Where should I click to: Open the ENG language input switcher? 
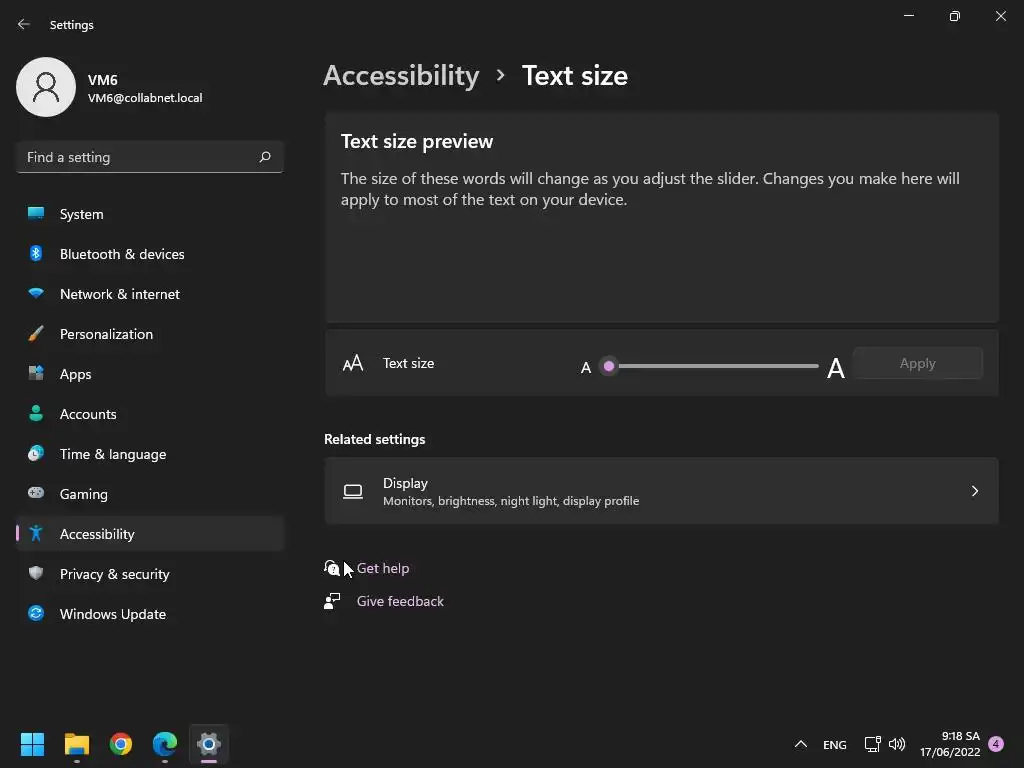[834, 745]
